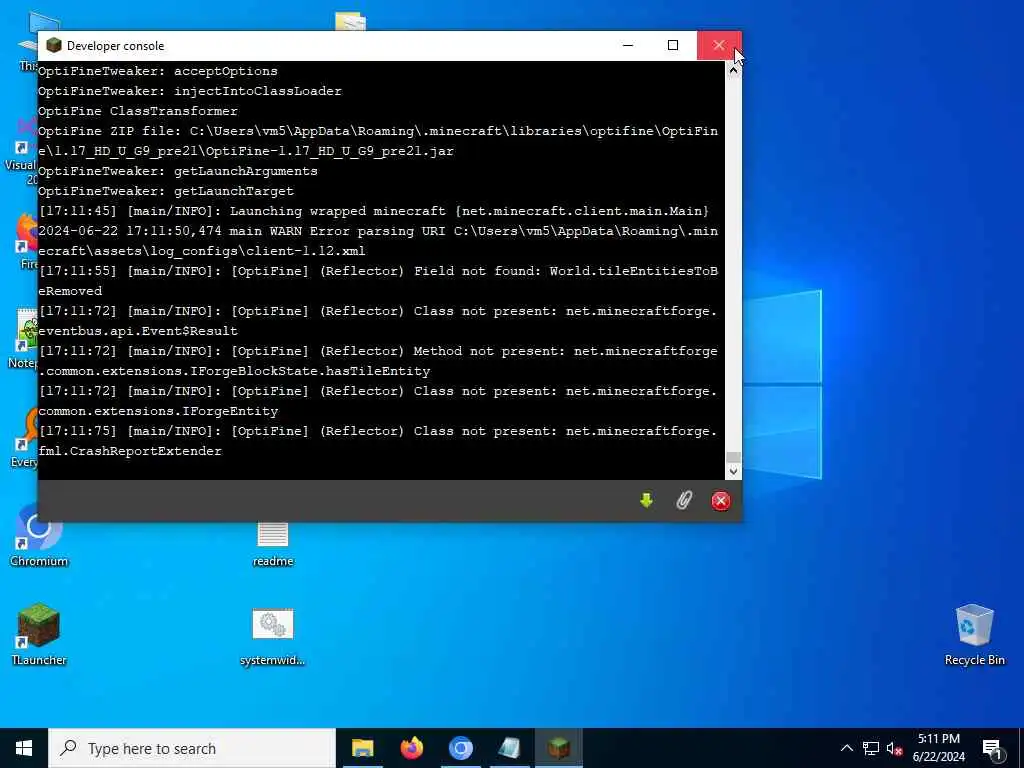This screenshot has height=768, width=1024.
Task: Click the console scrollbar up arrow
Action: (x=733, y=69)
